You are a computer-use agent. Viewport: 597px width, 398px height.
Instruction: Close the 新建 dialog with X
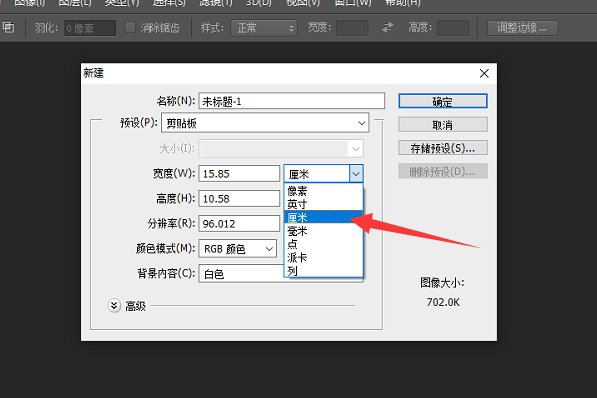pos(484,73)
